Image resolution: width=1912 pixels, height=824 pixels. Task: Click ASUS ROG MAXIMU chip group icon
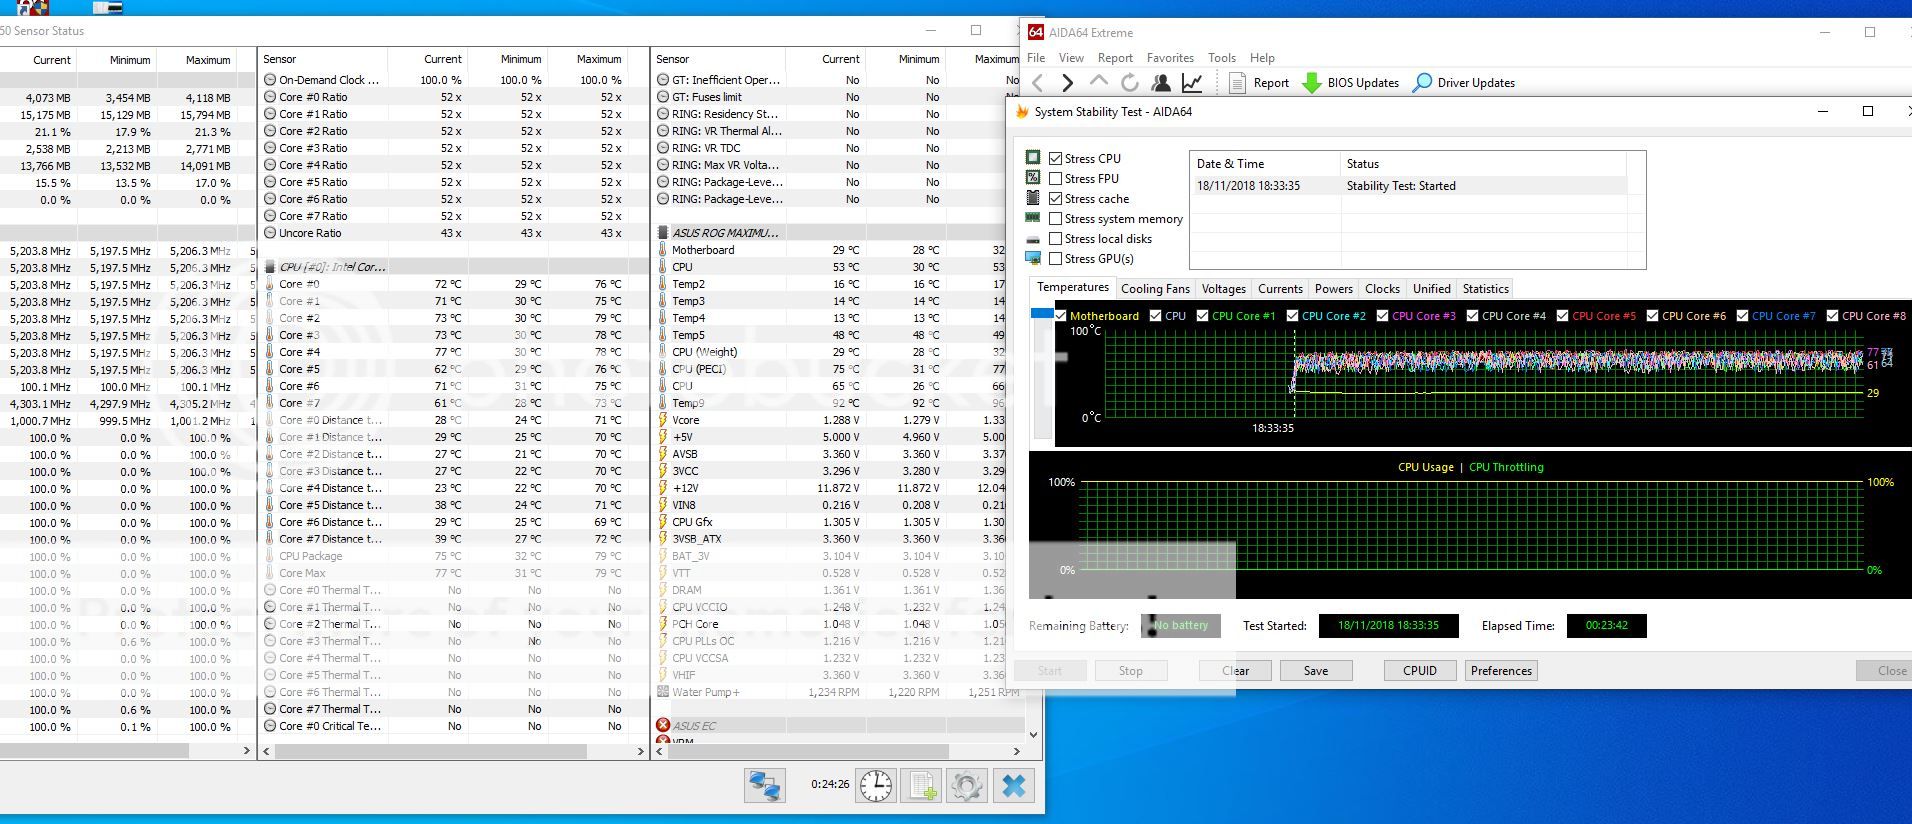click(x=662, y=233)
